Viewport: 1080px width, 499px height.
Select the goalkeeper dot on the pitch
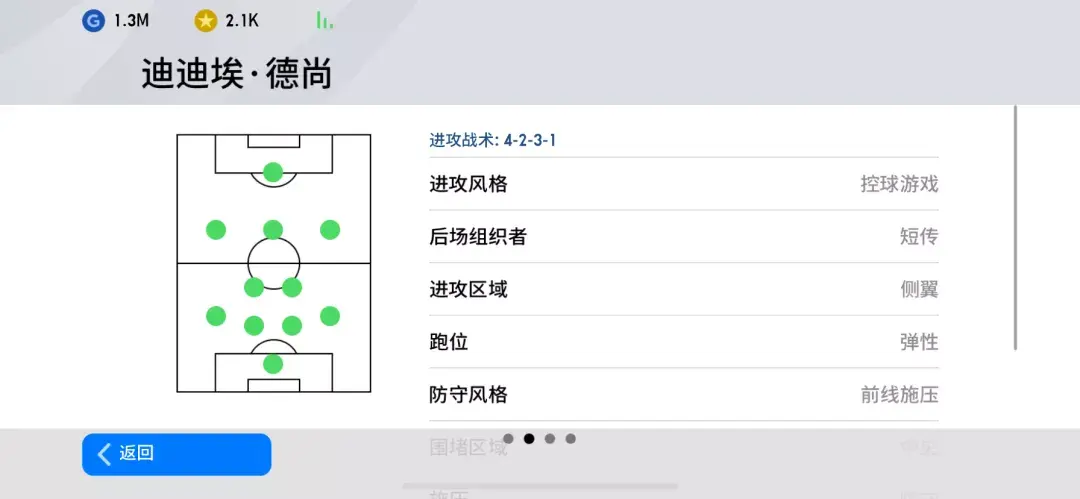(x=273, y=364)
